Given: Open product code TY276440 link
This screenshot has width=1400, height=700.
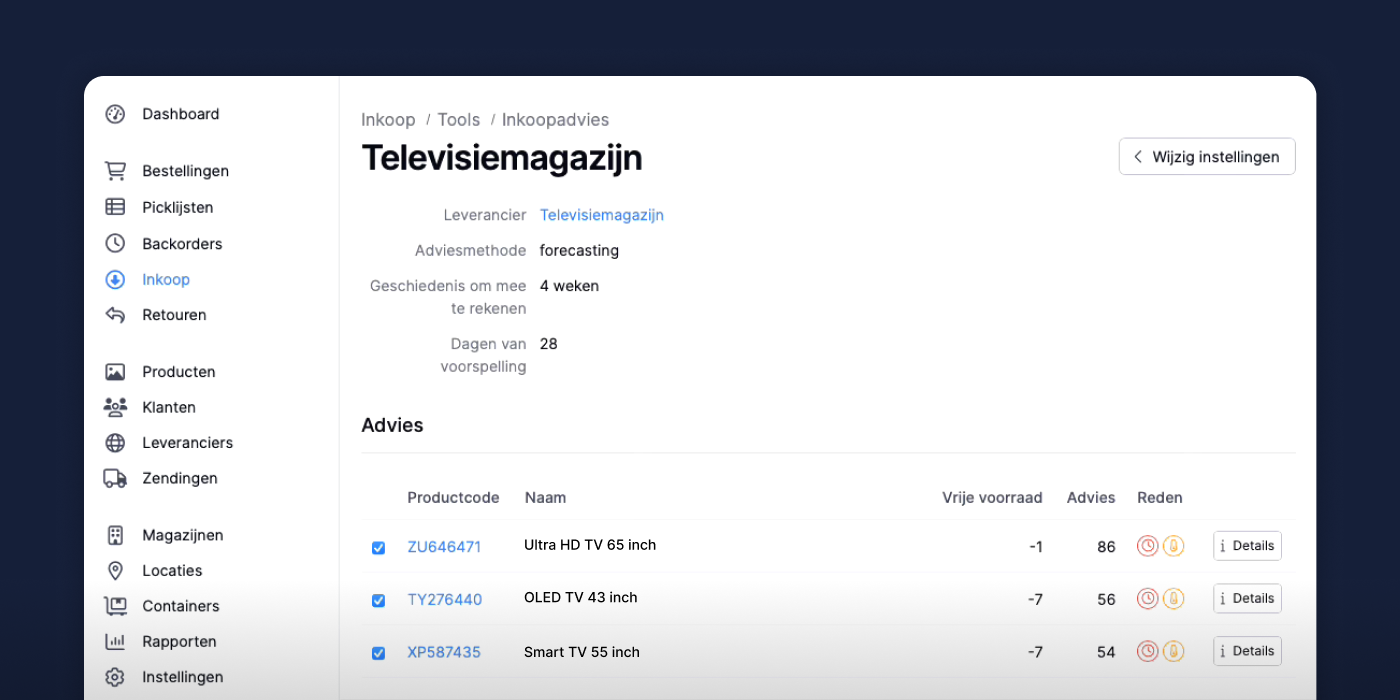Looking at the screenshot, I should [x=444, y=600].
